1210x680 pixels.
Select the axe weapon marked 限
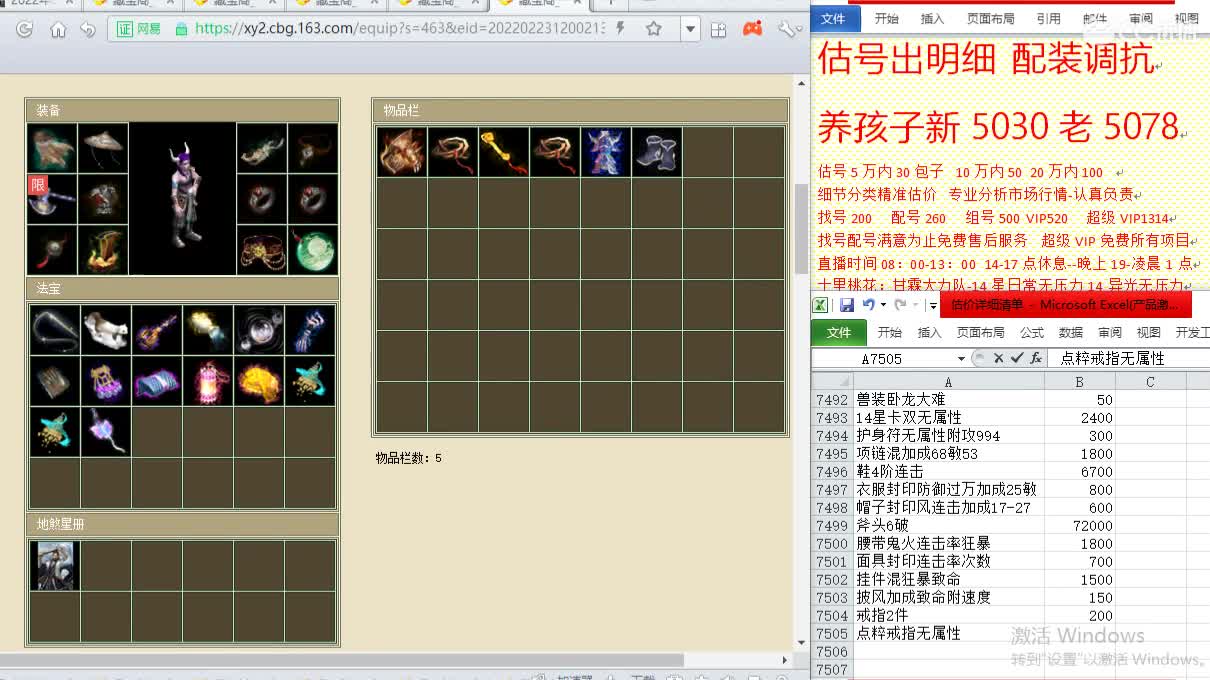(52, 199)
